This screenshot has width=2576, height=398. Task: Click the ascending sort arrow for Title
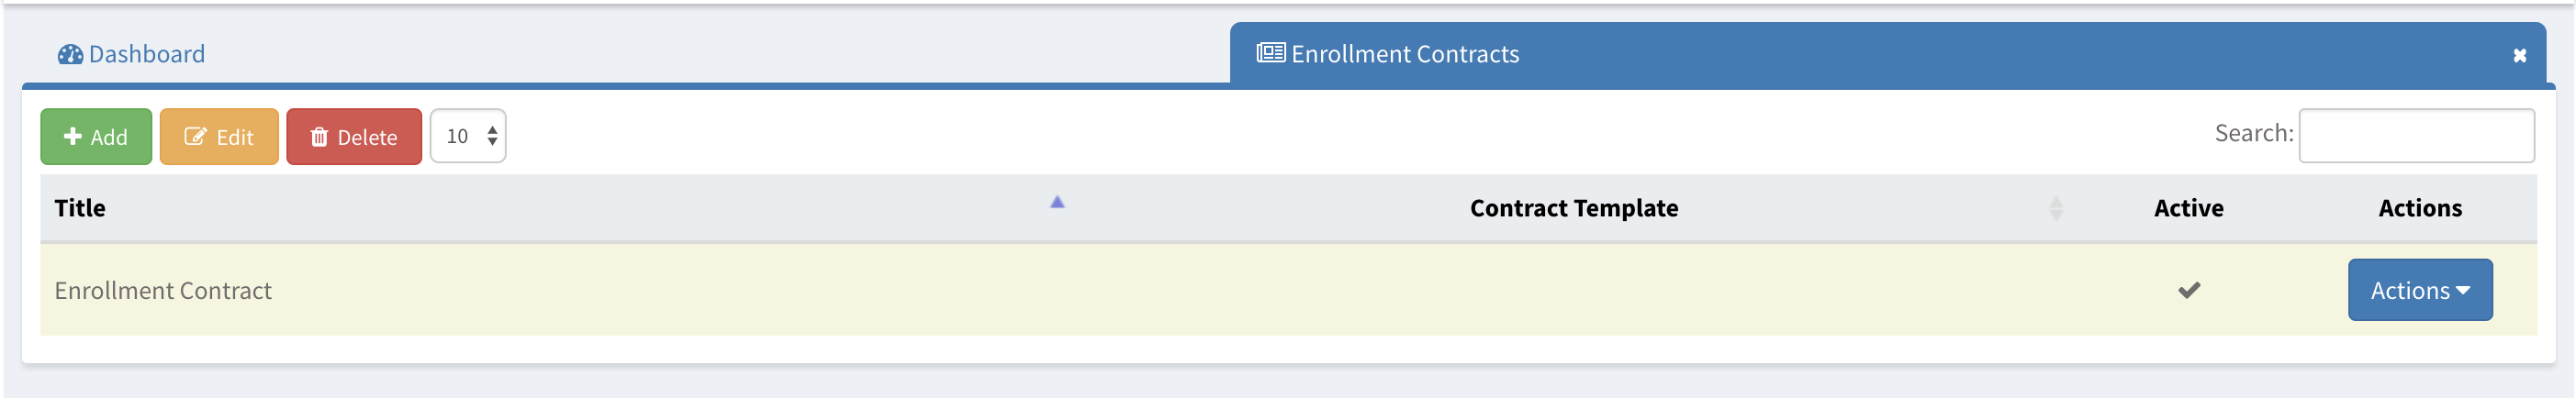tap(1057, 203)
